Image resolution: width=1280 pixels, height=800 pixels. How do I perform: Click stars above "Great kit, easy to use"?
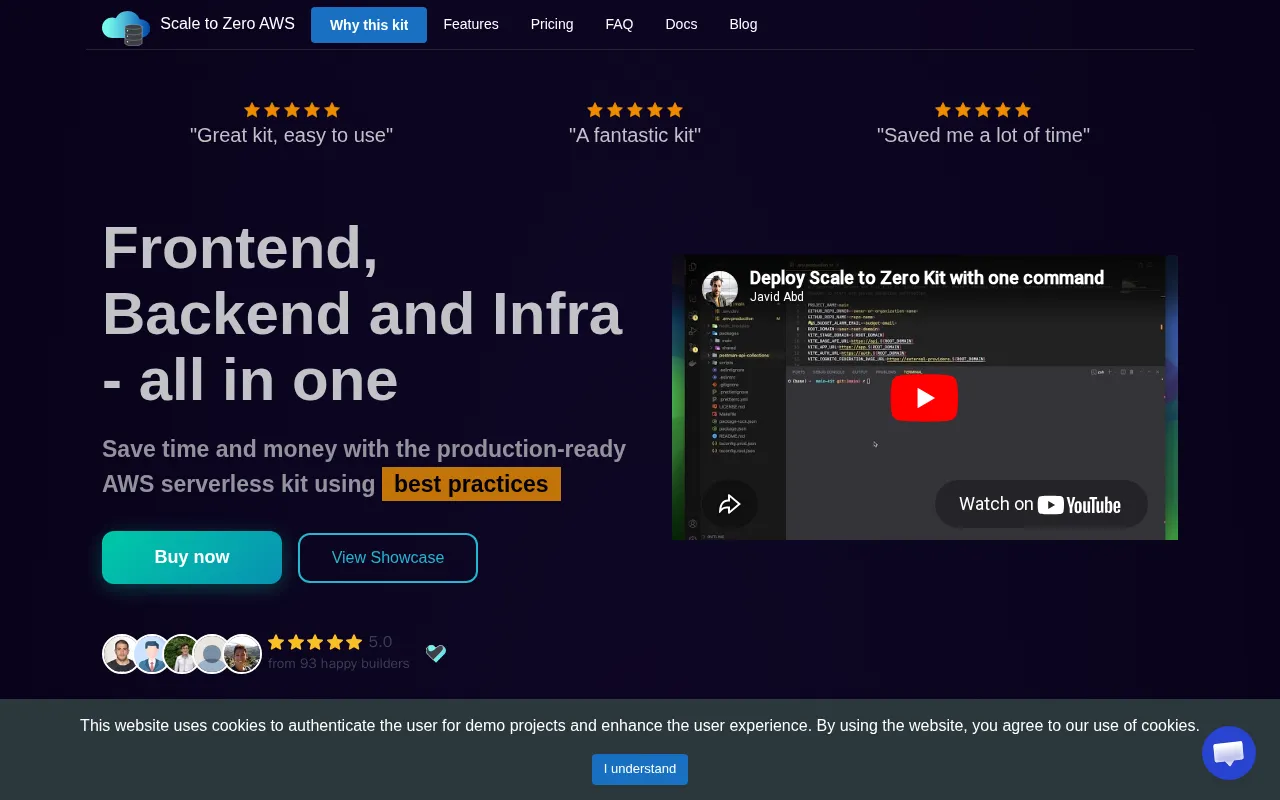[292, 110]
